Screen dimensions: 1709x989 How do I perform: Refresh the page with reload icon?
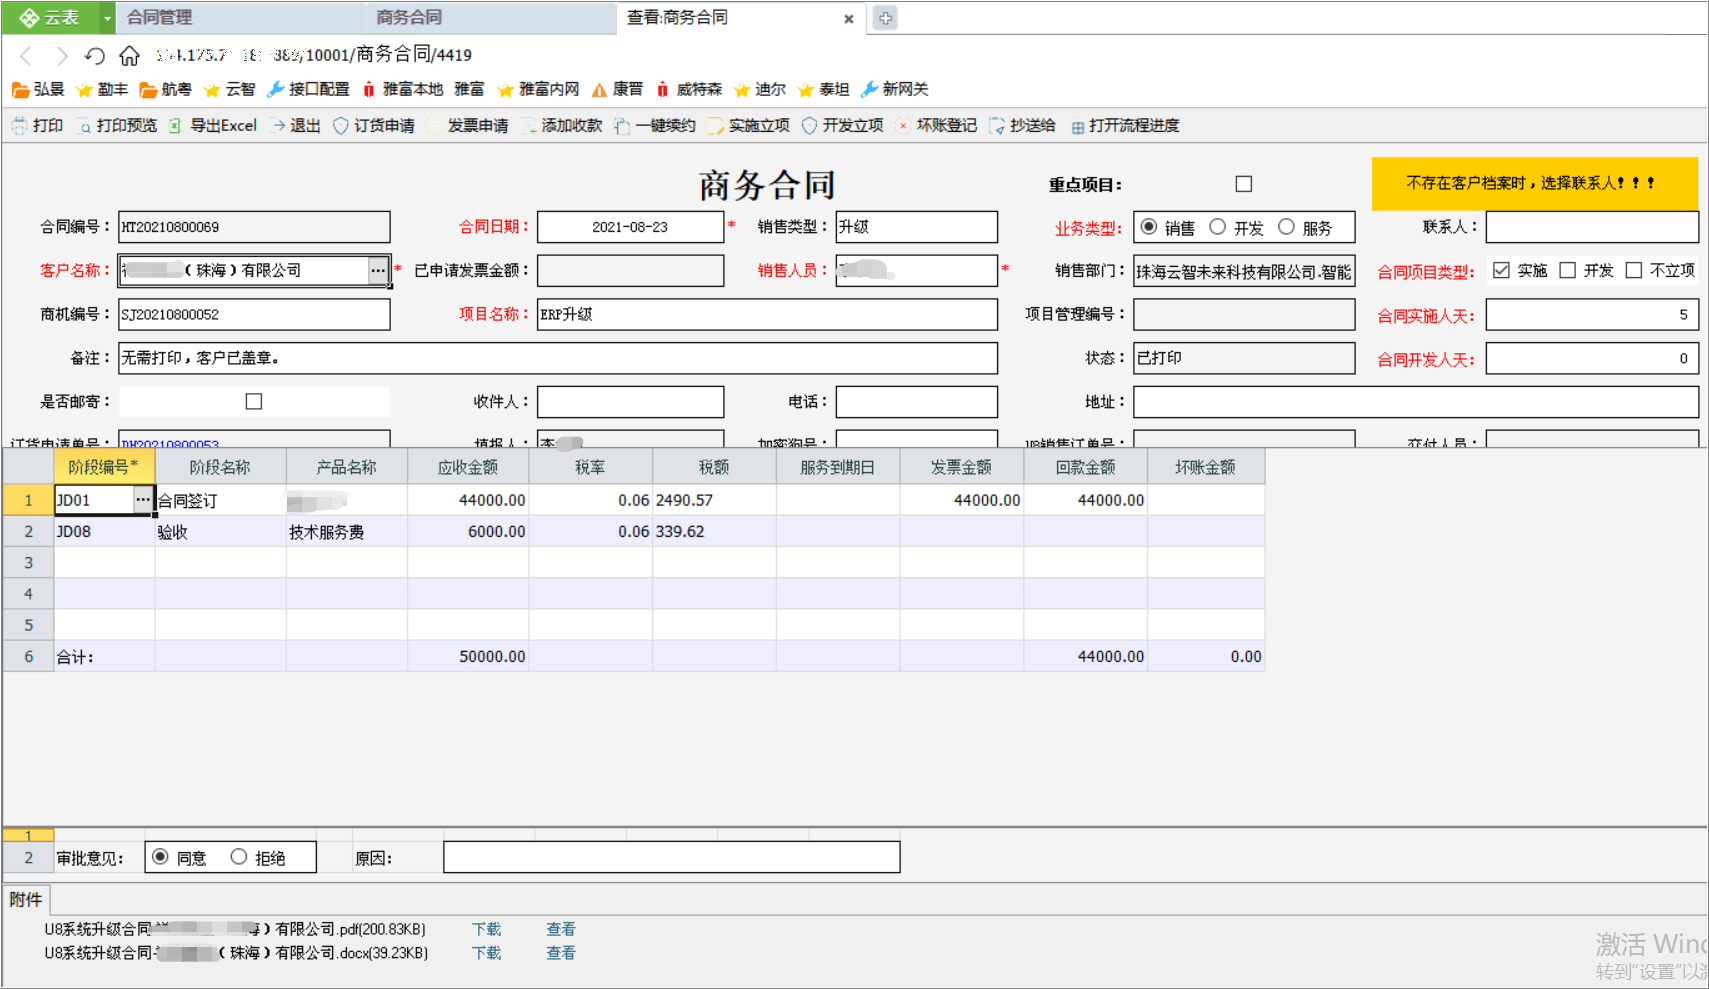[x=95, y=56]
